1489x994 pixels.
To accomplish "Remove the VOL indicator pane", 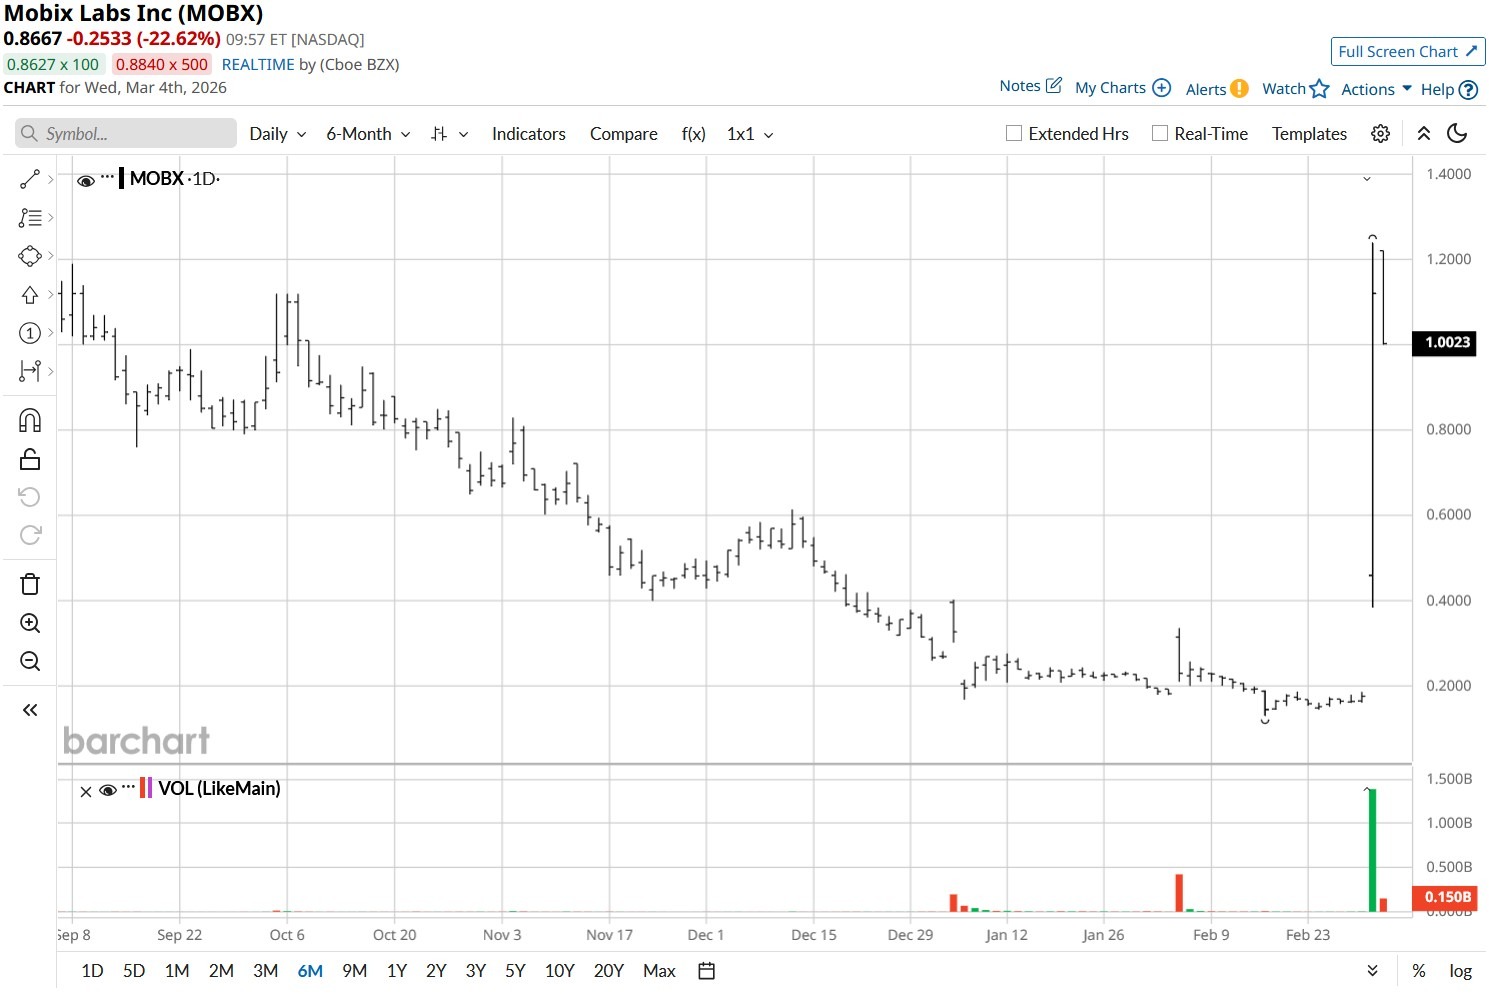I will point(86,791).
